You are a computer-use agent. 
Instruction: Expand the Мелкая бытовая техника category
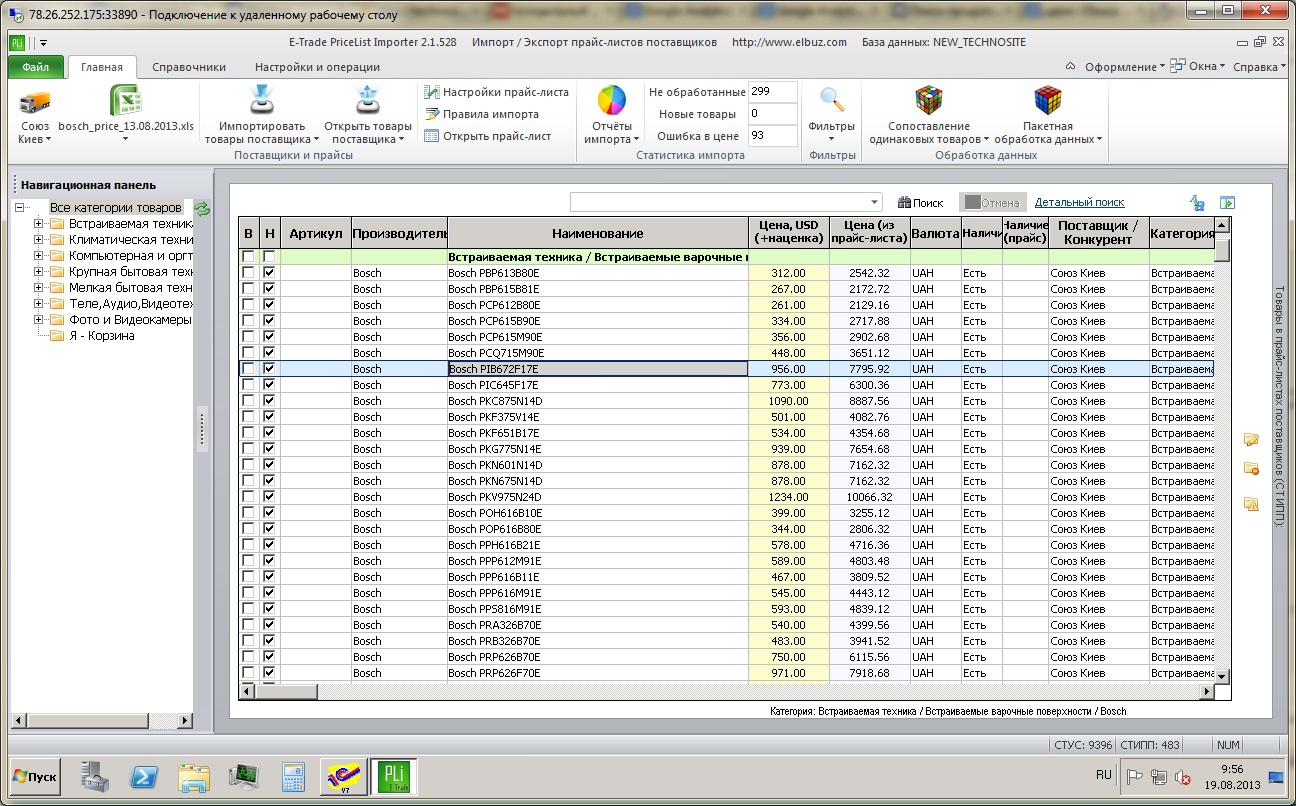(x=39, y=288)
